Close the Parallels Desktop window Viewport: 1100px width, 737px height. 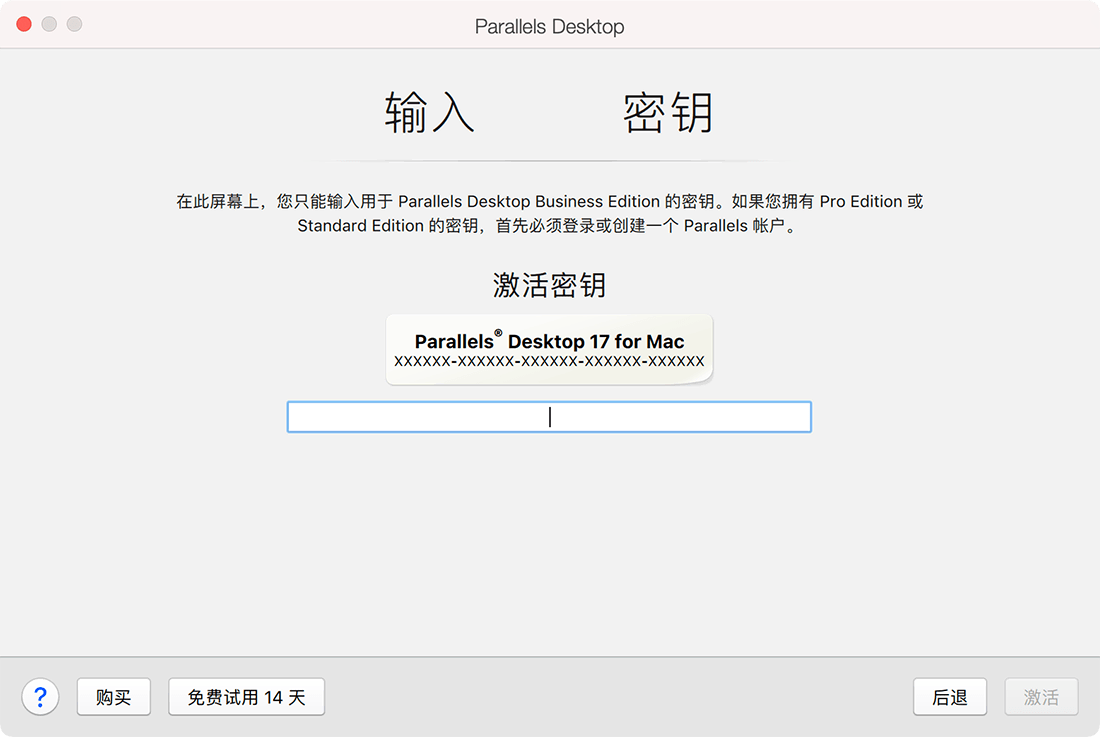point(24,25)
